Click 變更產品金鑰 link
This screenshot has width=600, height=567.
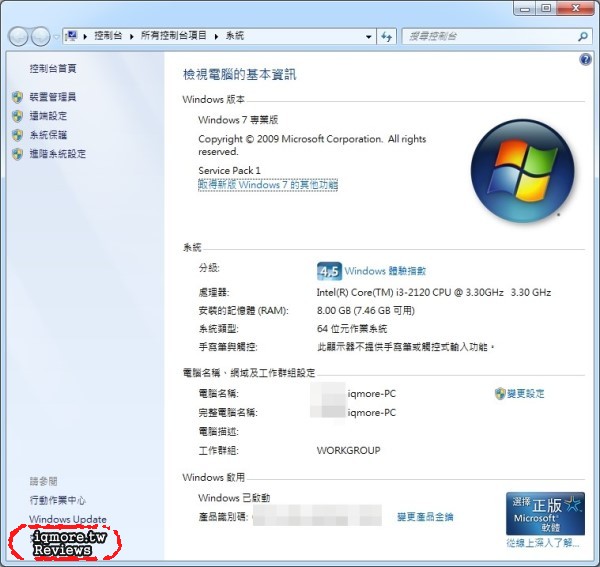click(x=425, y=517)
